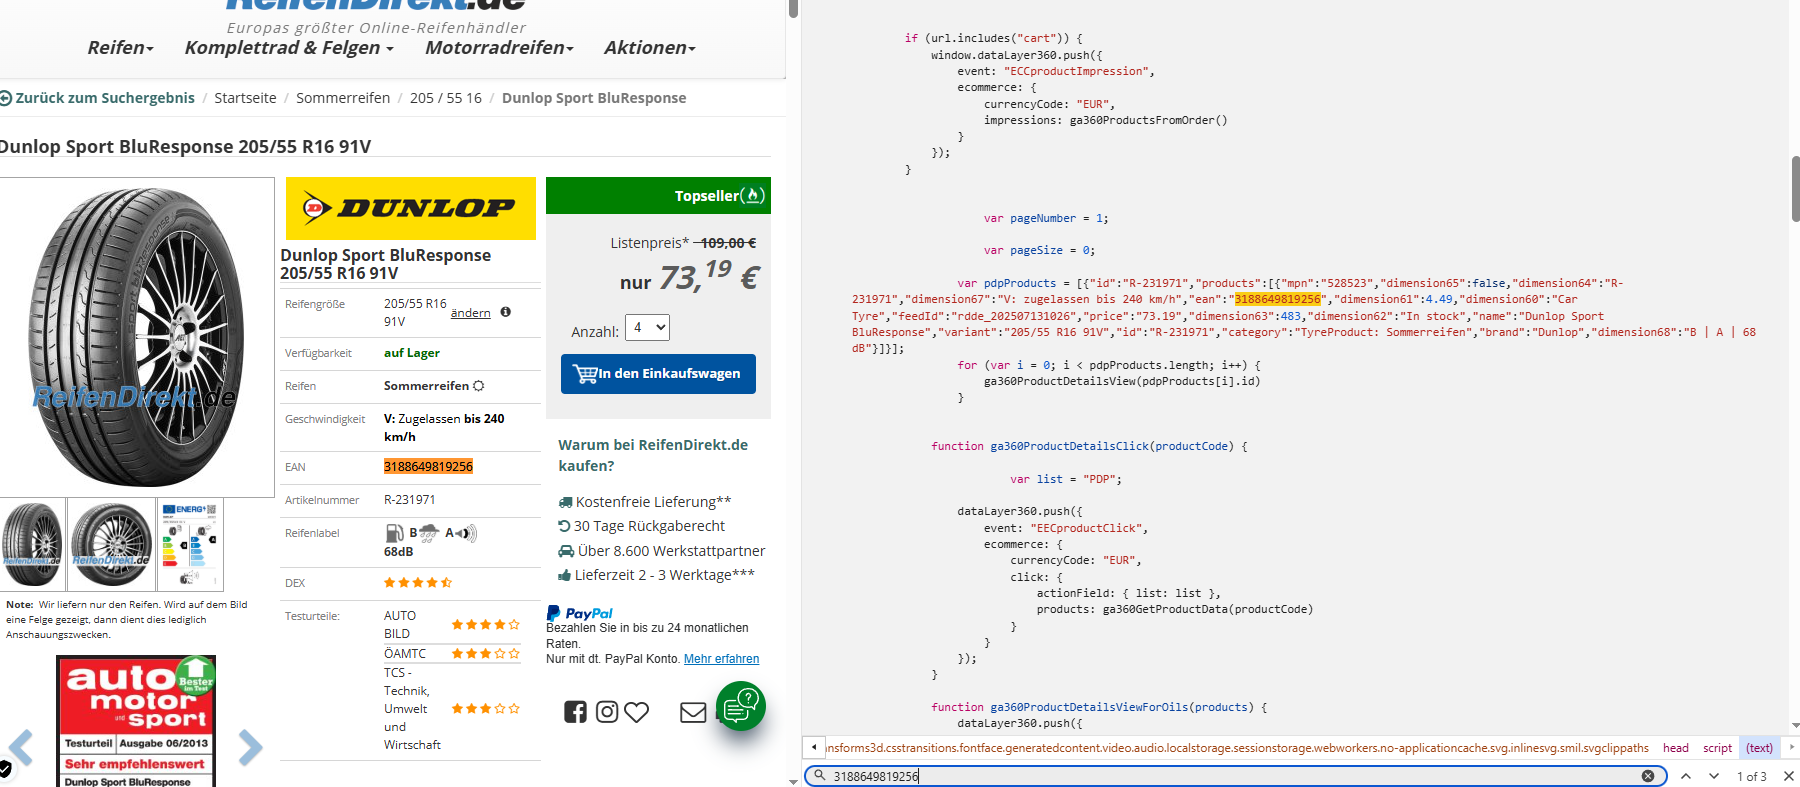
Task: Click the DEX star rating
Action: 418,582
